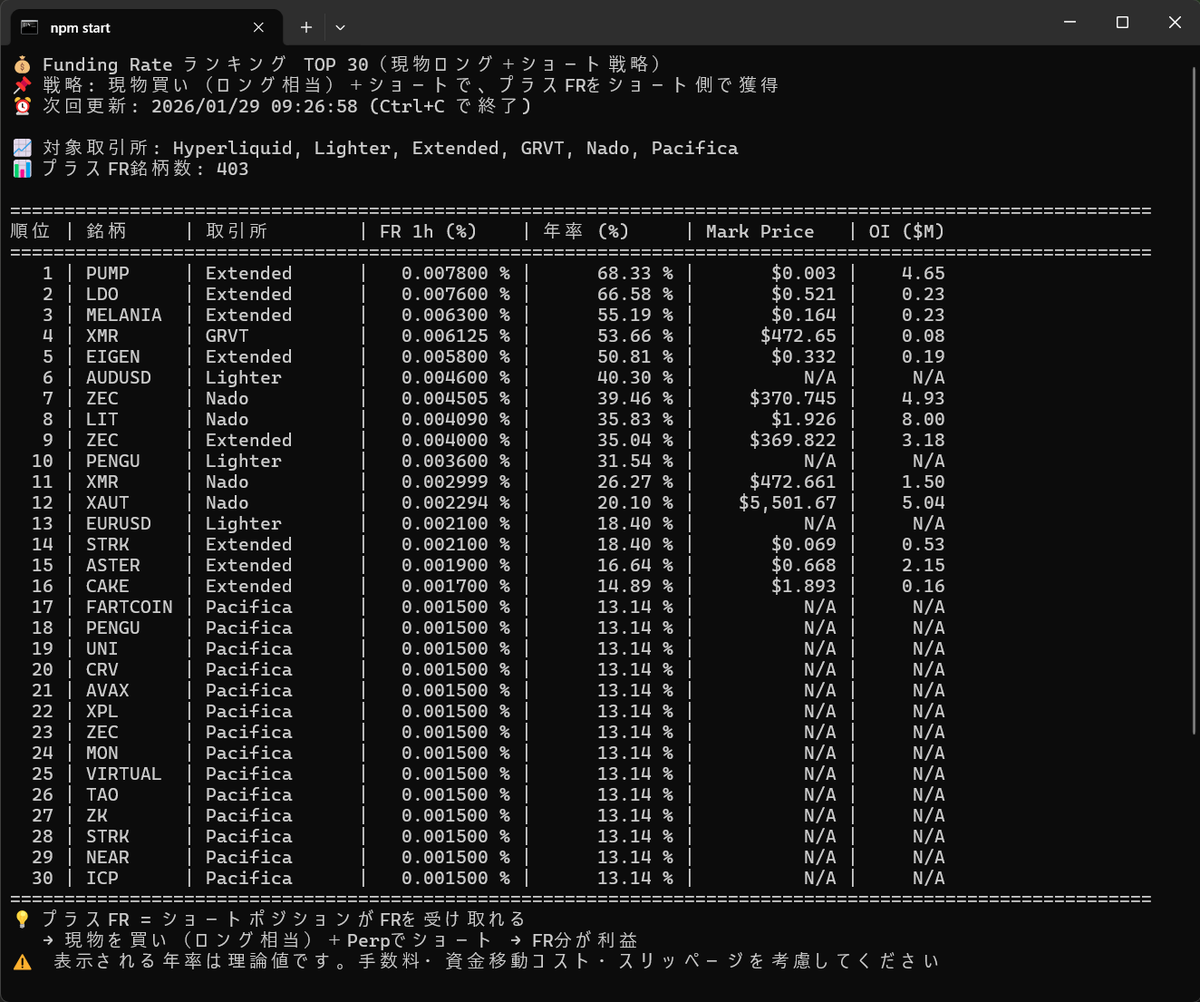Click the pushpin icon on the 戦略 line
The image size is (1200, 1002).
click(x=22, y=84)
